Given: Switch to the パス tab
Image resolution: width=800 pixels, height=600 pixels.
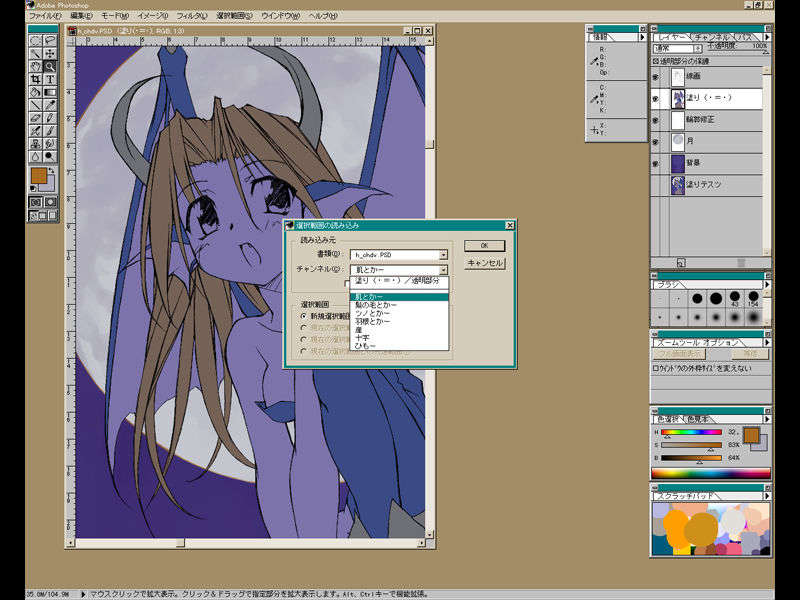Looking at the screenshot, I should click(745, 37).
